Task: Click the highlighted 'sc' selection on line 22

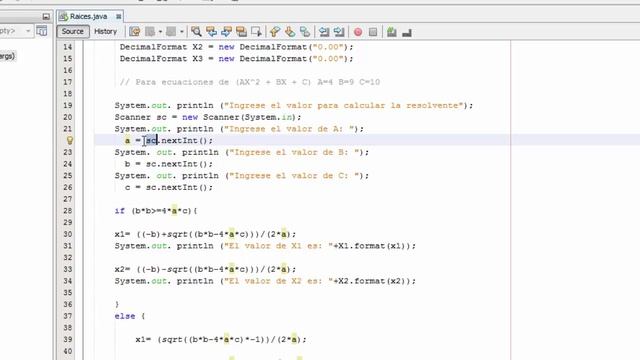Action: [x=151, y=140]
